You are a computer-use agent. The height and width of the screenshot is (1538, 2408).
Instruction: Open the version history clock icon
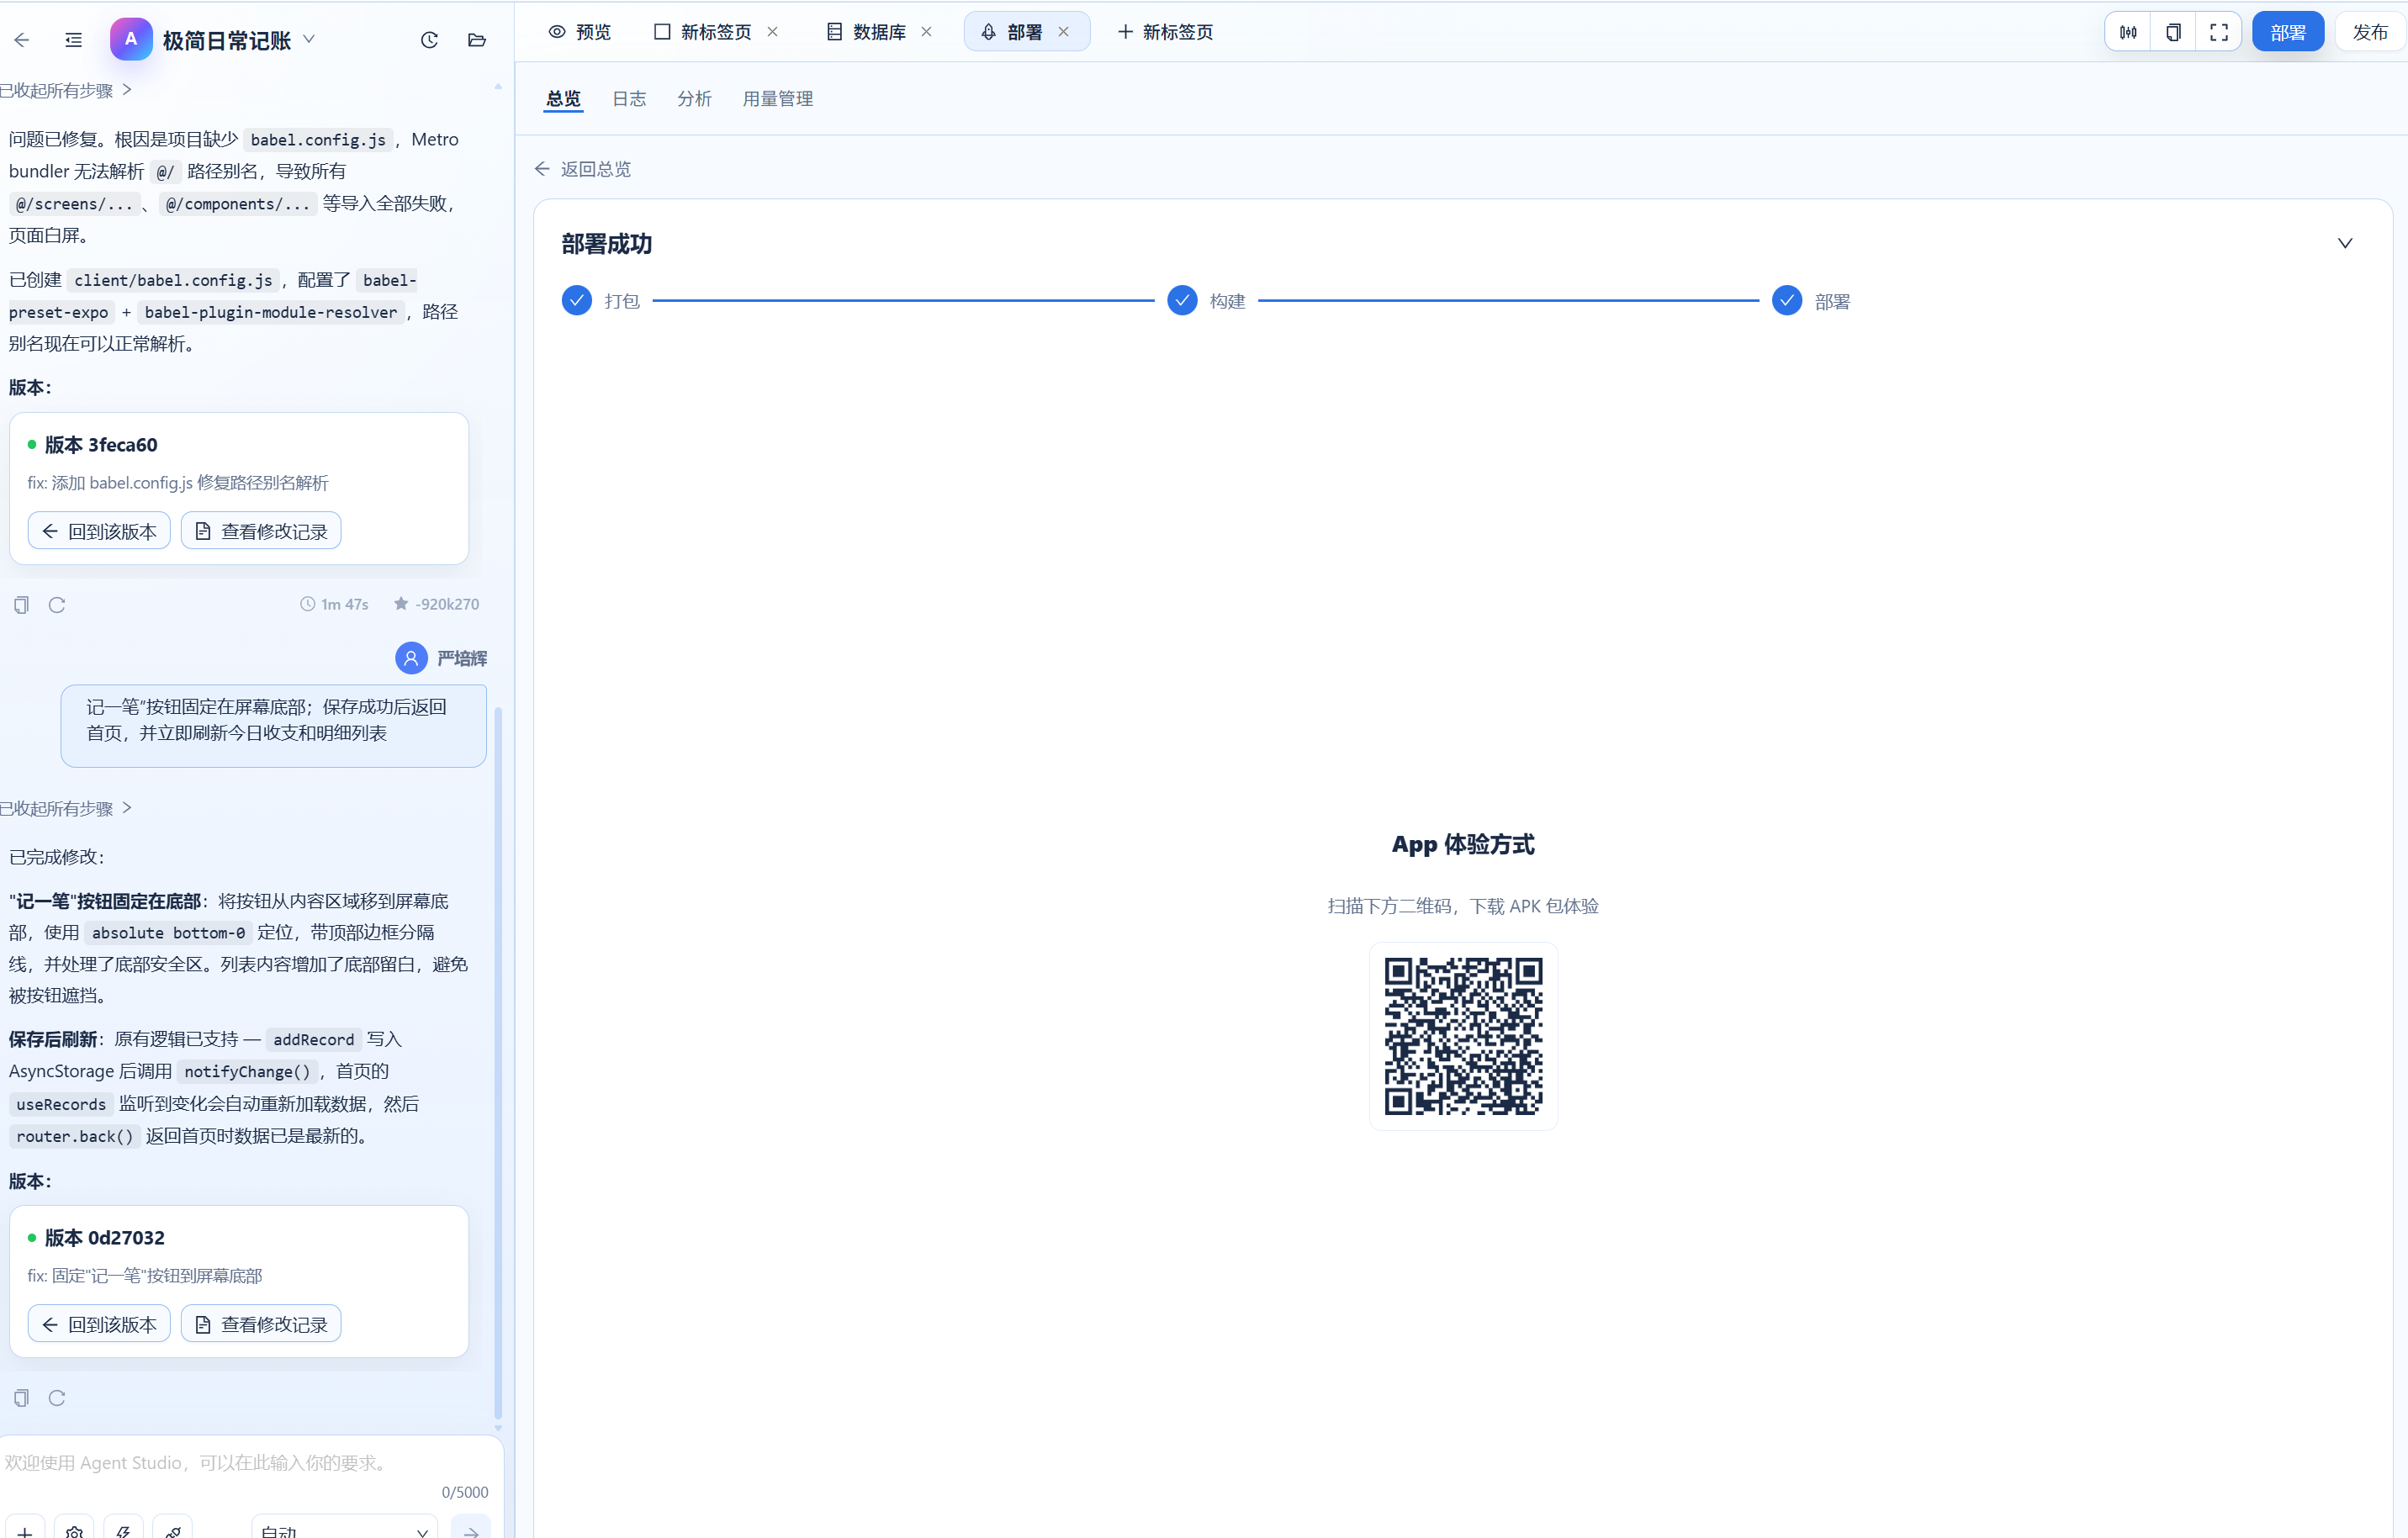[x=429, y=40]
